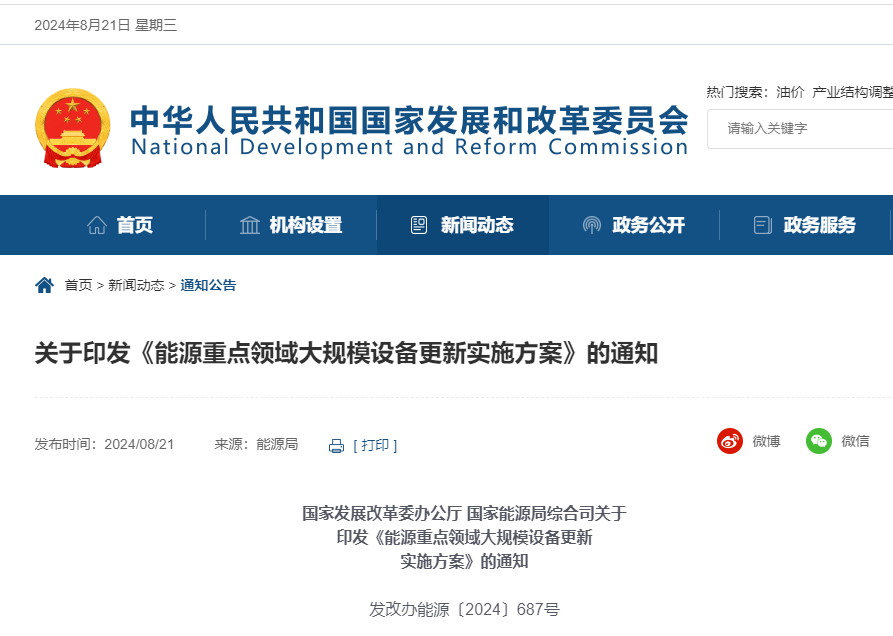This screenshot has width=893, height=636.
Task: Click [打印] to print the article
Action: pos(377,444)
